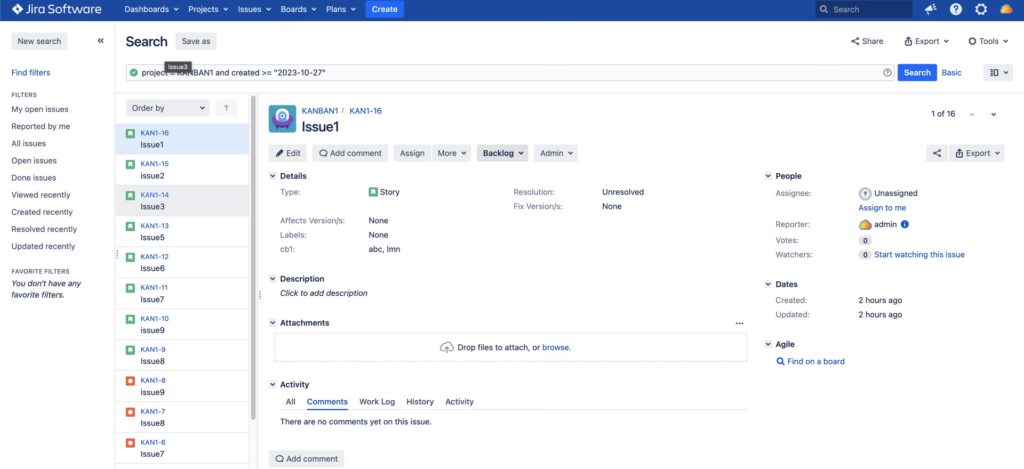This screenshot has width=1024, height=469.
Task: Collapse the Activity section
Action: [x=273, y=385]
